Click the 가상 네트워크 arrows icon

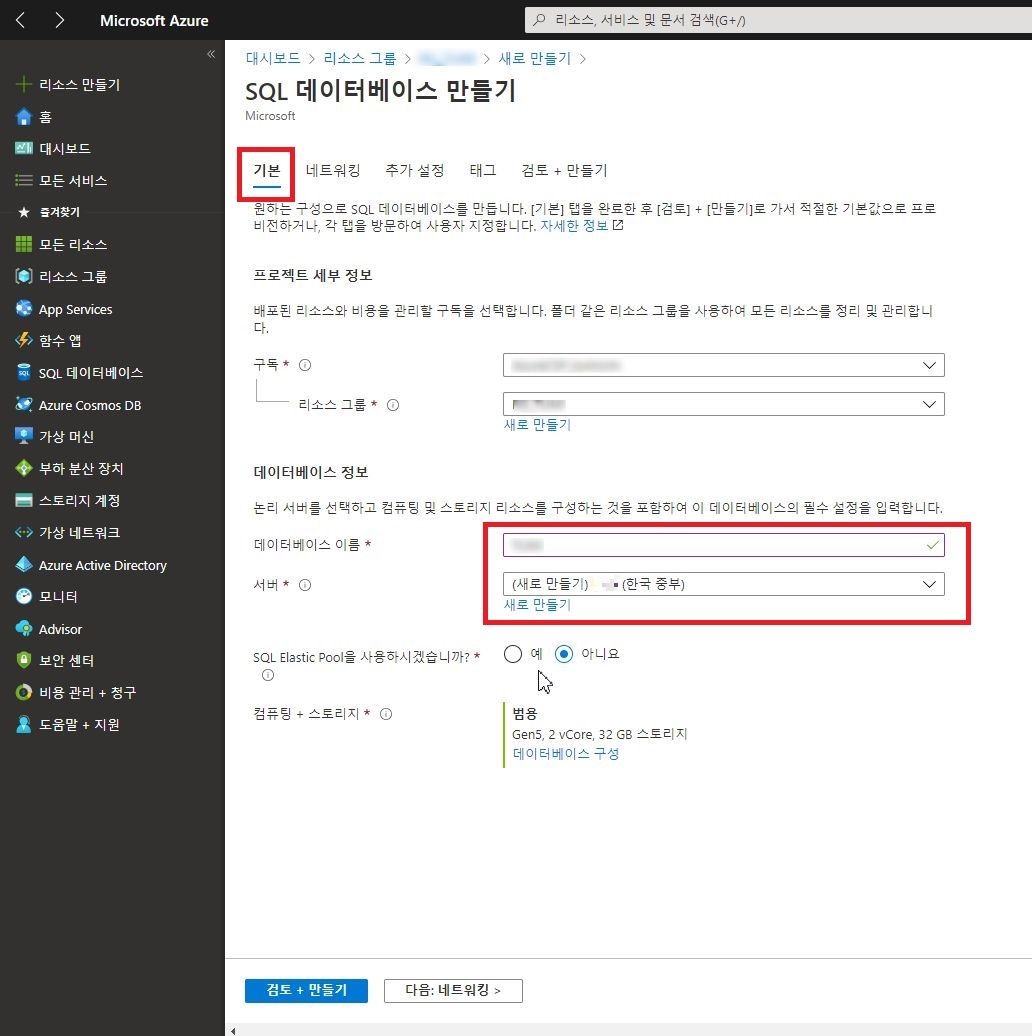pos(24,532)
